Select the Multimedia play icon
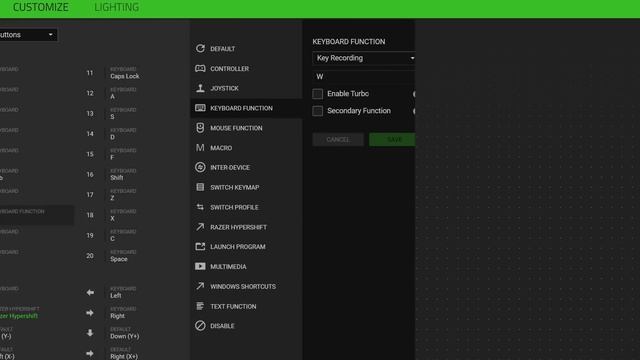The image size is (640, 360). click(200, 267)
